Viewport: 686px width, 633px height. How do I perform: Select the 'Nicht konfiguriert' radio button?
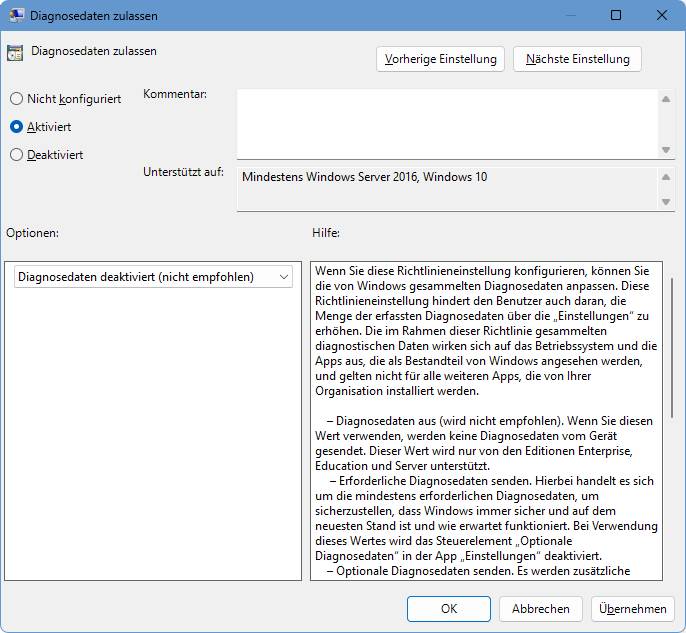16,99
